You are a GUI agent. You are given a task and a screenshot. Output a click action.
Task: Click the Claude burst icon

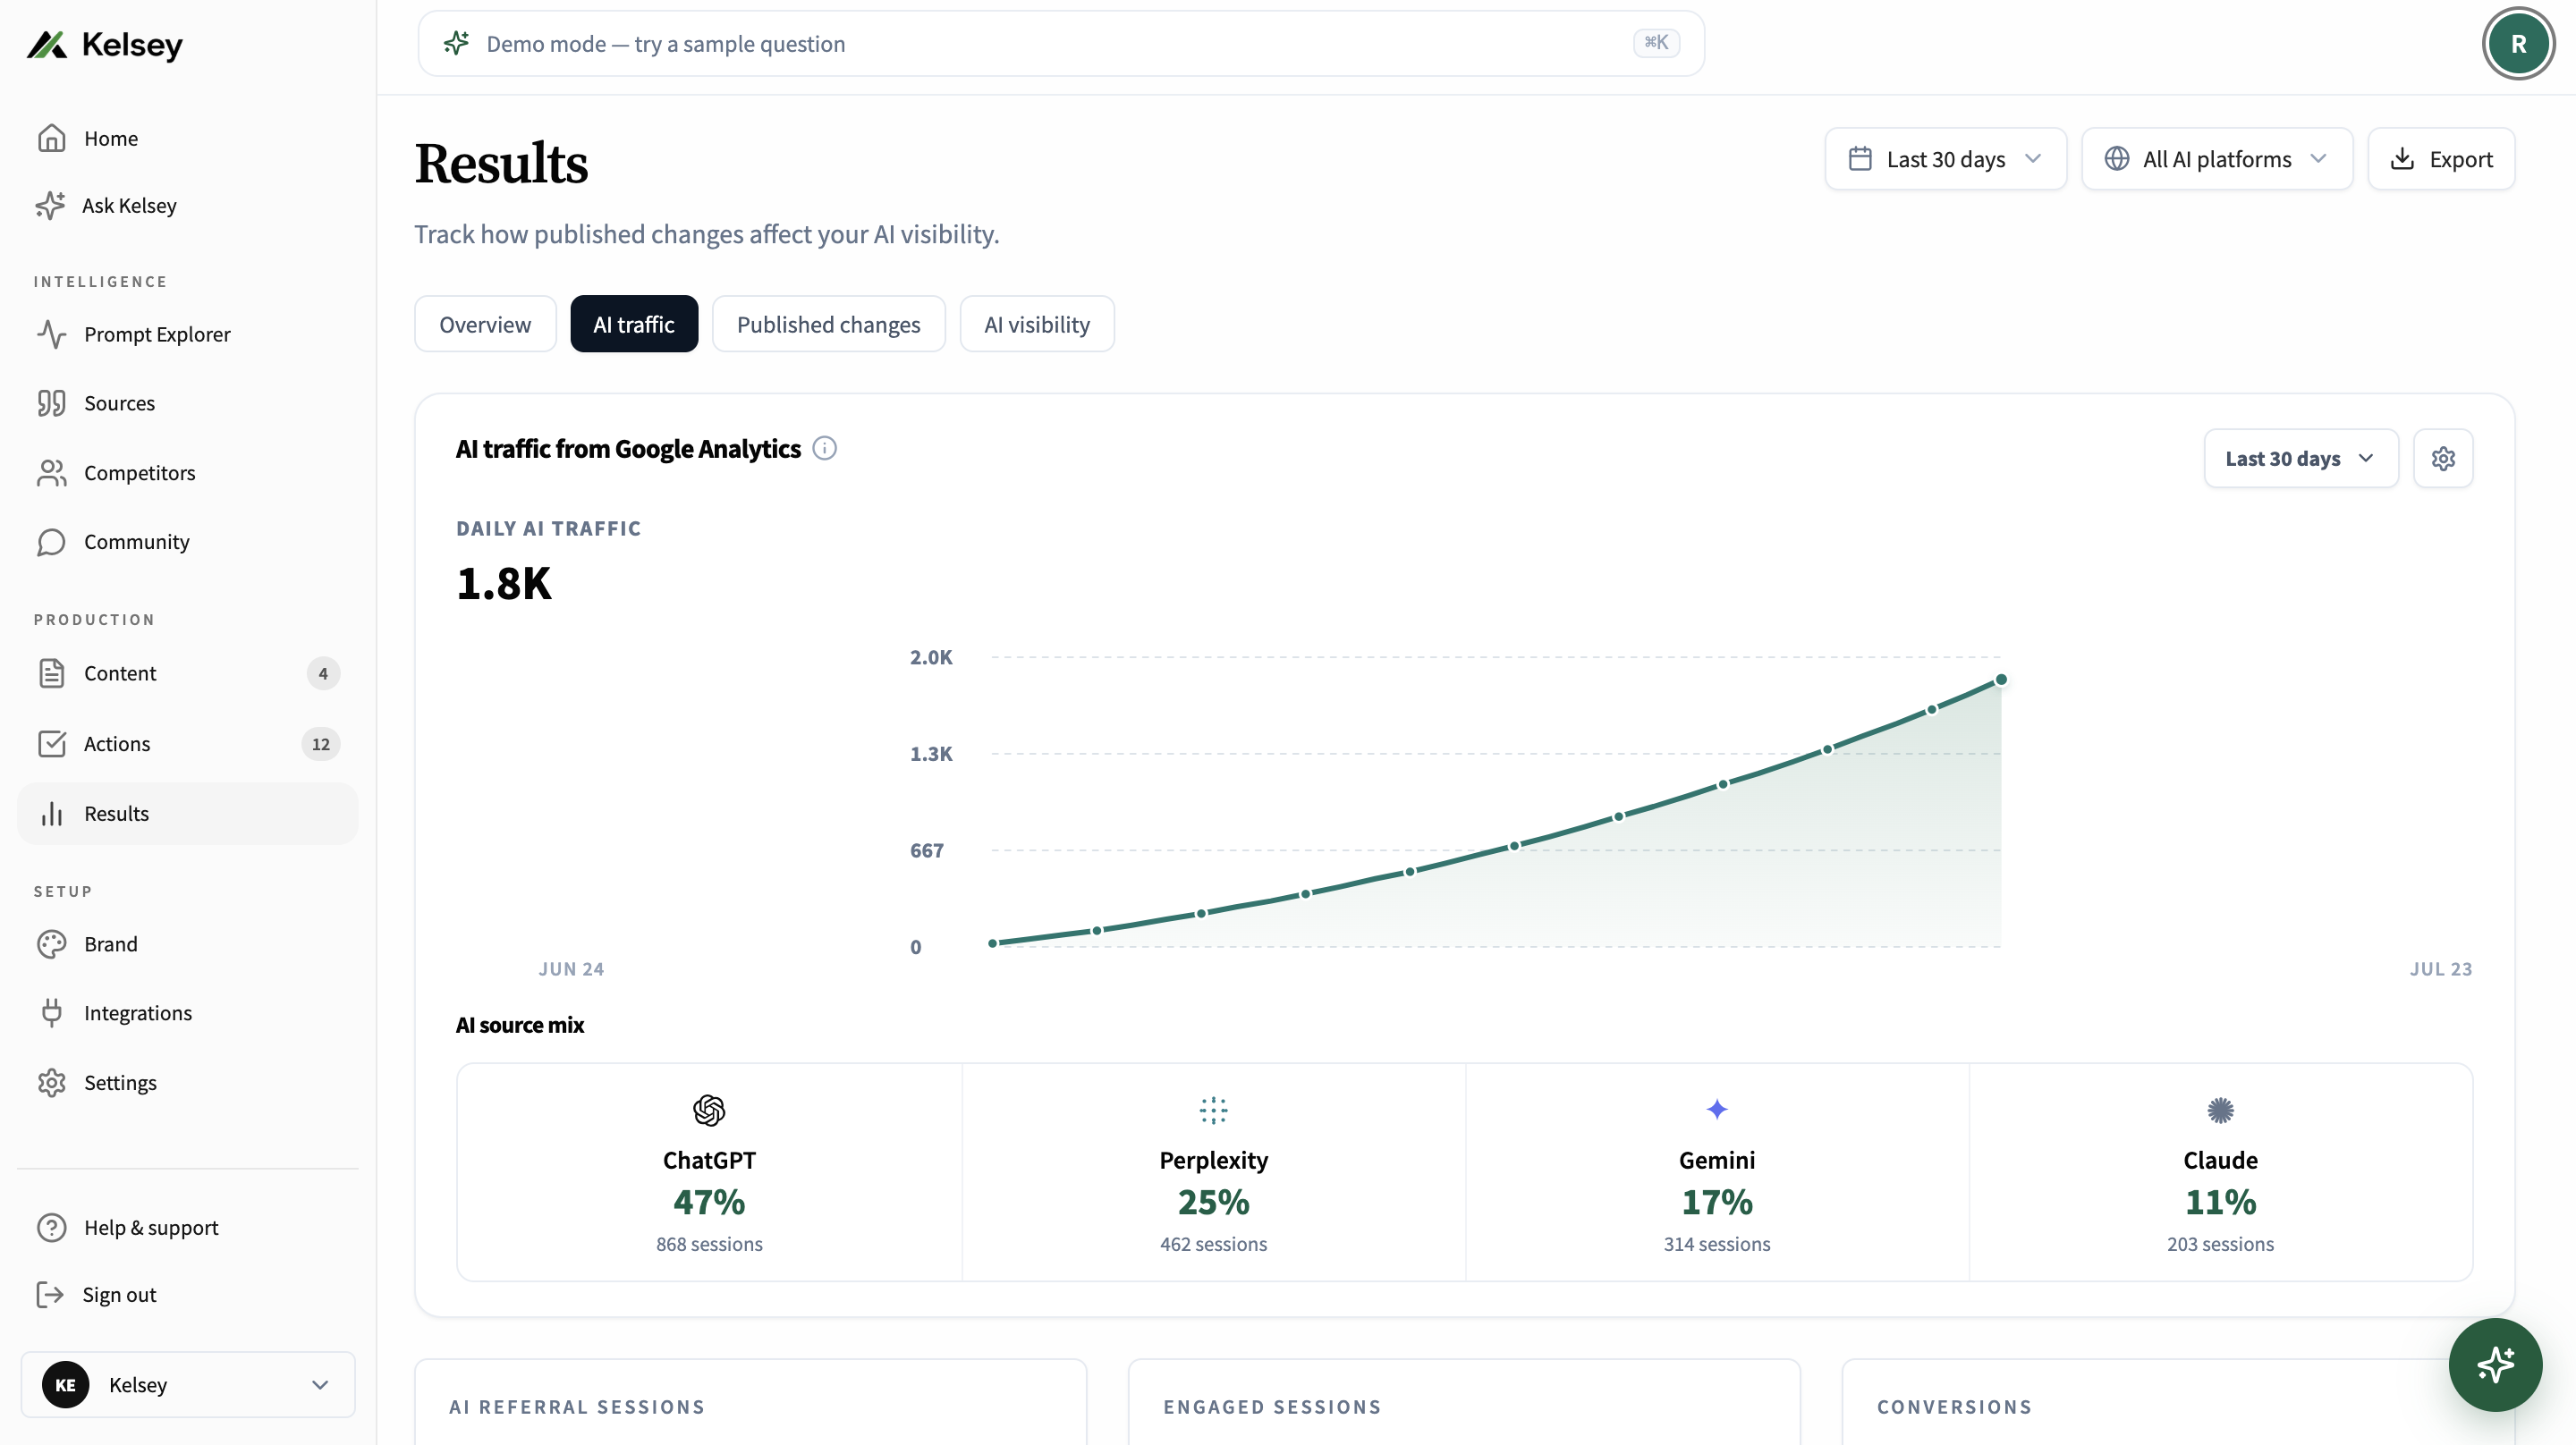pyautogui.click(x=2220, y=1110)
